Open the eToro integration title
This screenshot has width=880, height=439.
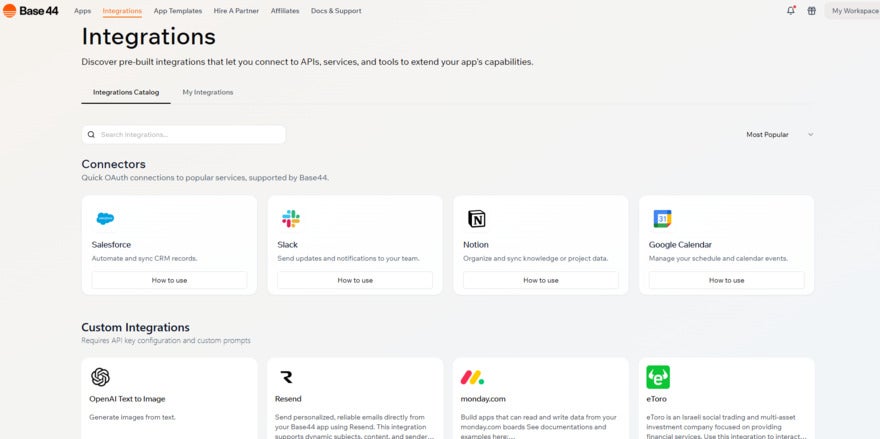coord(657,399)
